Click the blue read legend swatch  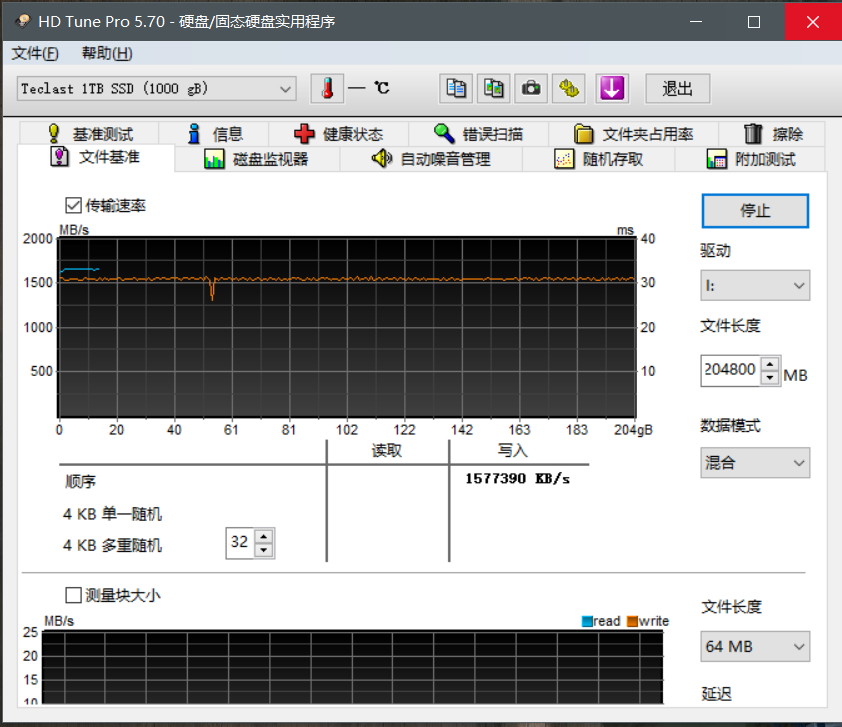click(587, 621)
